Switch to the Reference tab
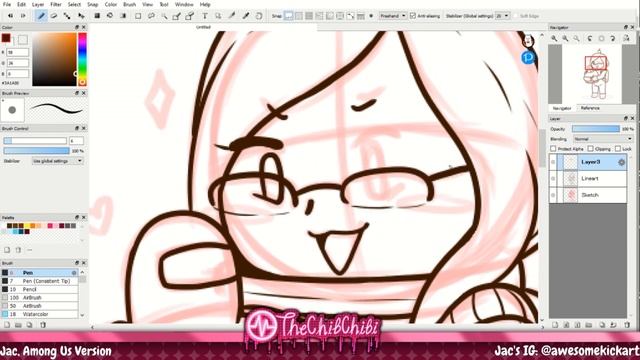 (x=590, y=108)
